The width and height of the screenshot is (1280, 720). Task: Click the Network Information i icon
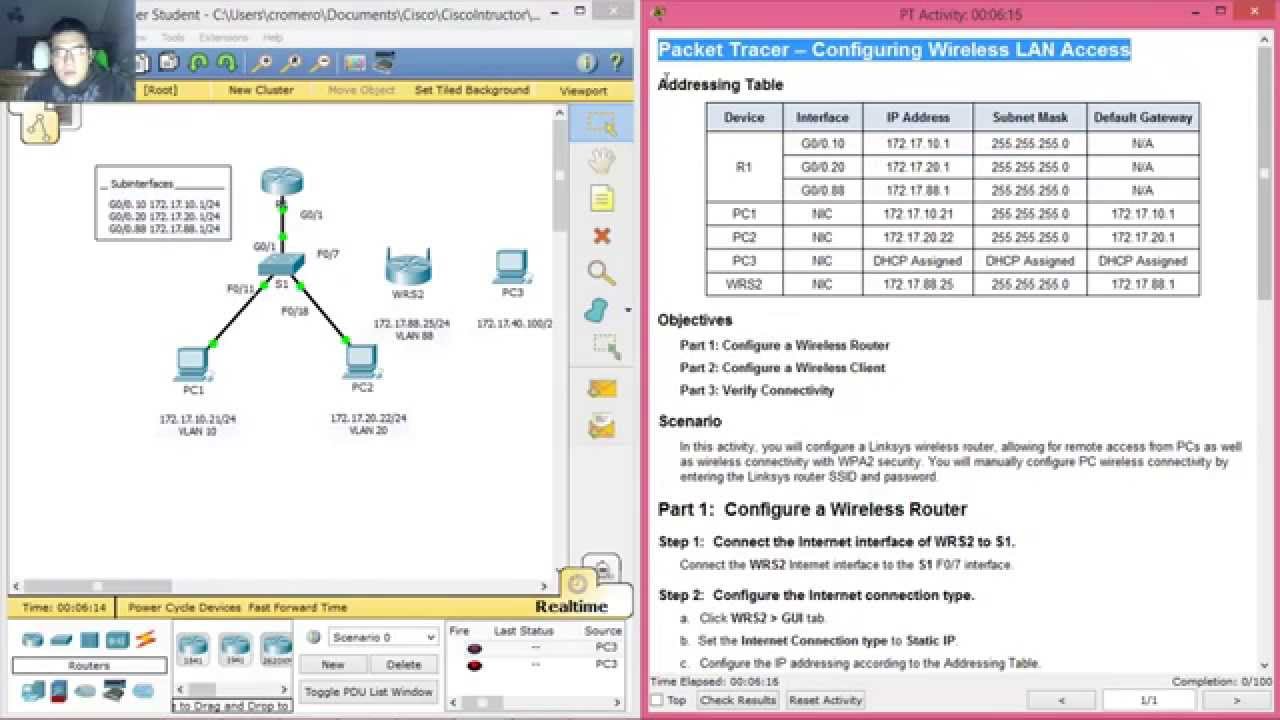(x=587, y=63)
